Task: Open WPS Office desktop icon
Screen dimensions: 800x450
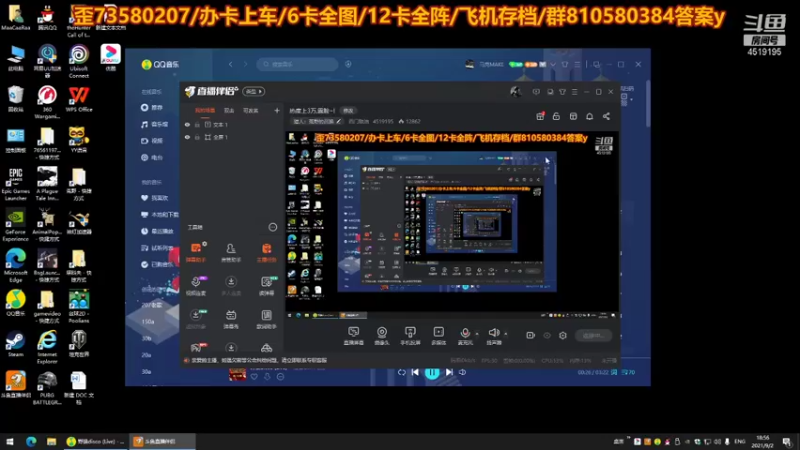Action: tap(79, 99)
